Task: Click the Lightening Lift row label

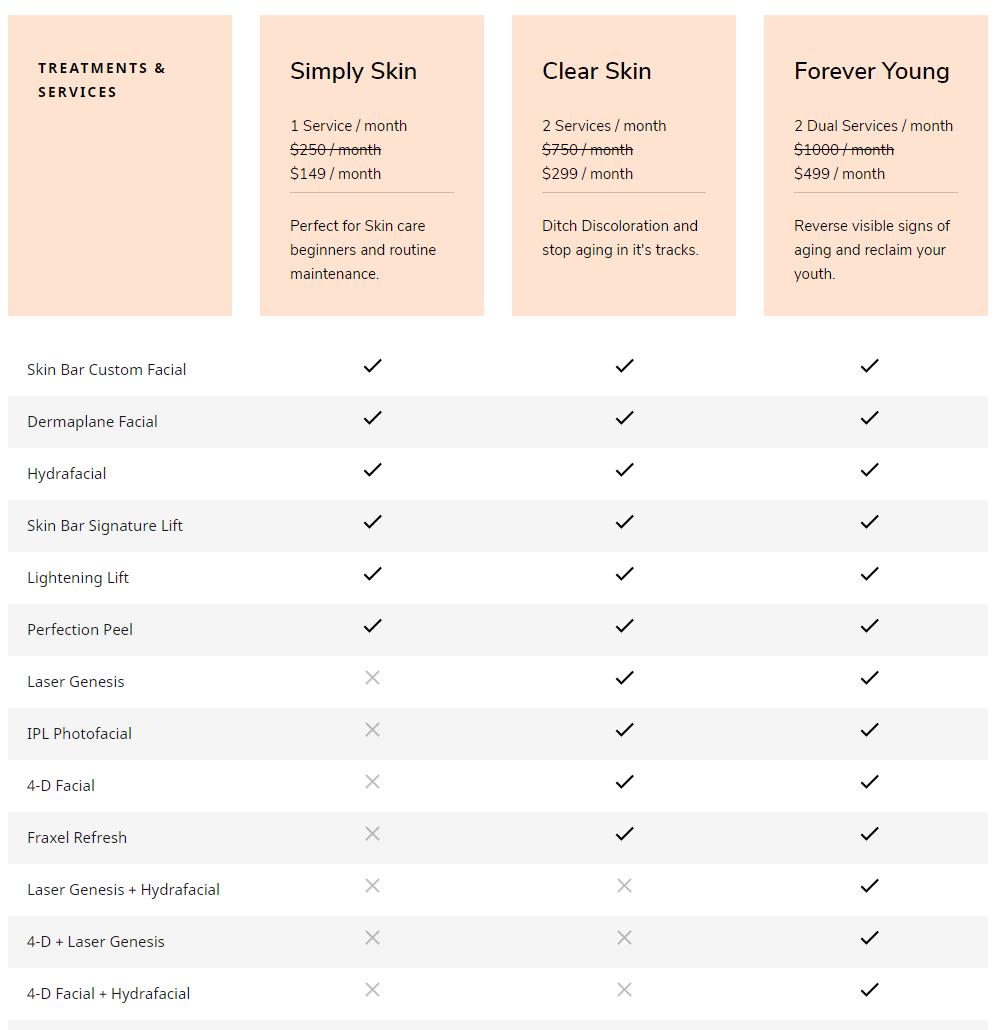Action: tap(78, 578)
